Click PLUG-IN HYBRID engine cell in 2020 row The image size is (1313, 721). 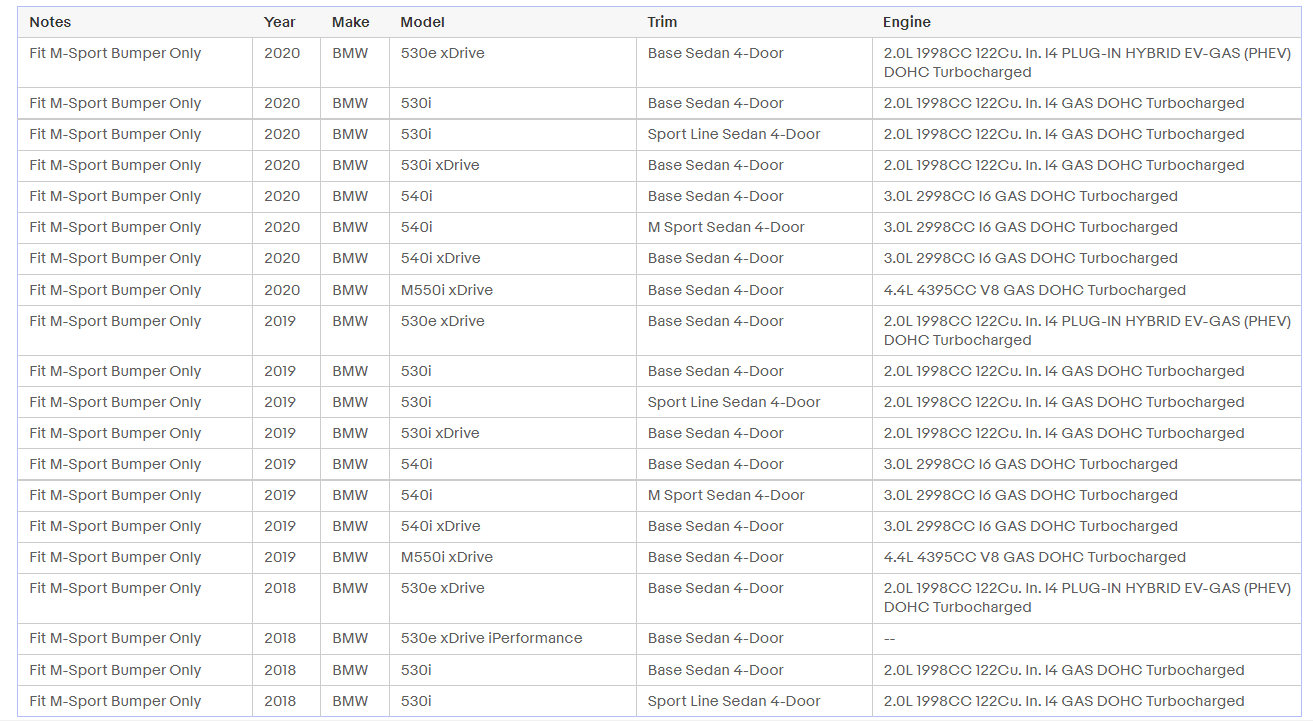[1087, 62]
